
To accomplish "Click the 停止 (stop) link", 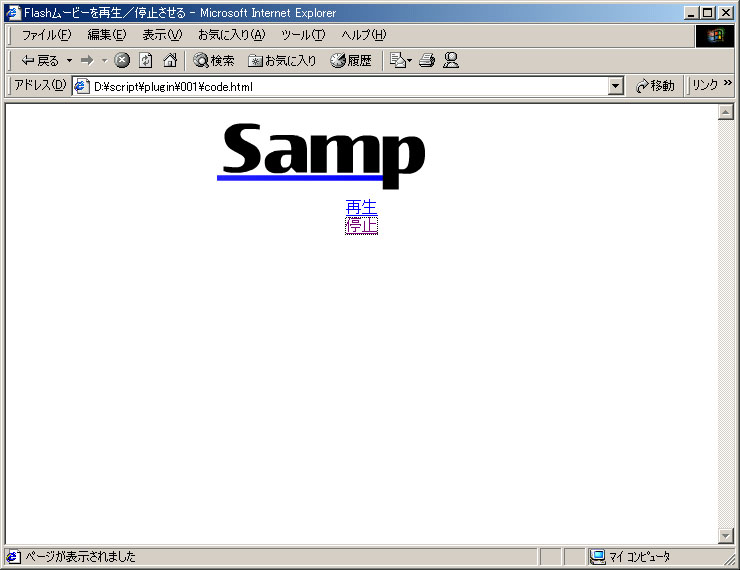I will click(362, 226).
